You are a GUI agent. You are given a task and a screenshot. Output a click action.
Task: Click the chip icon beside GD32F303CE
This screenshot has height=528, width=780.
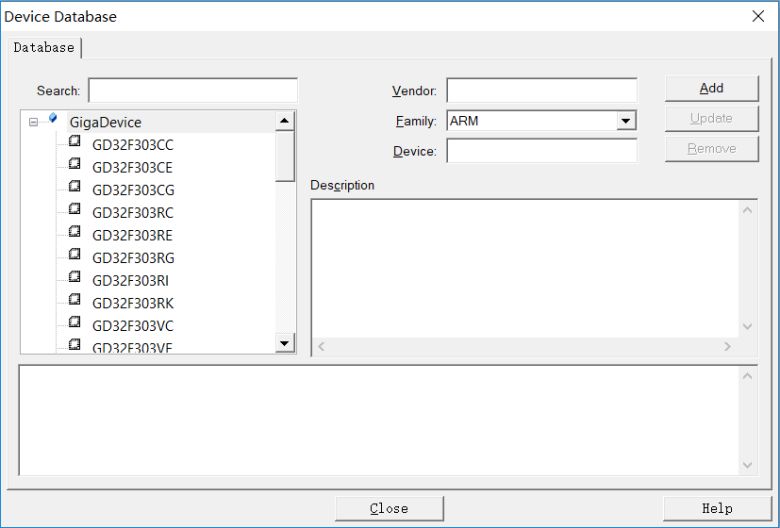75,163
